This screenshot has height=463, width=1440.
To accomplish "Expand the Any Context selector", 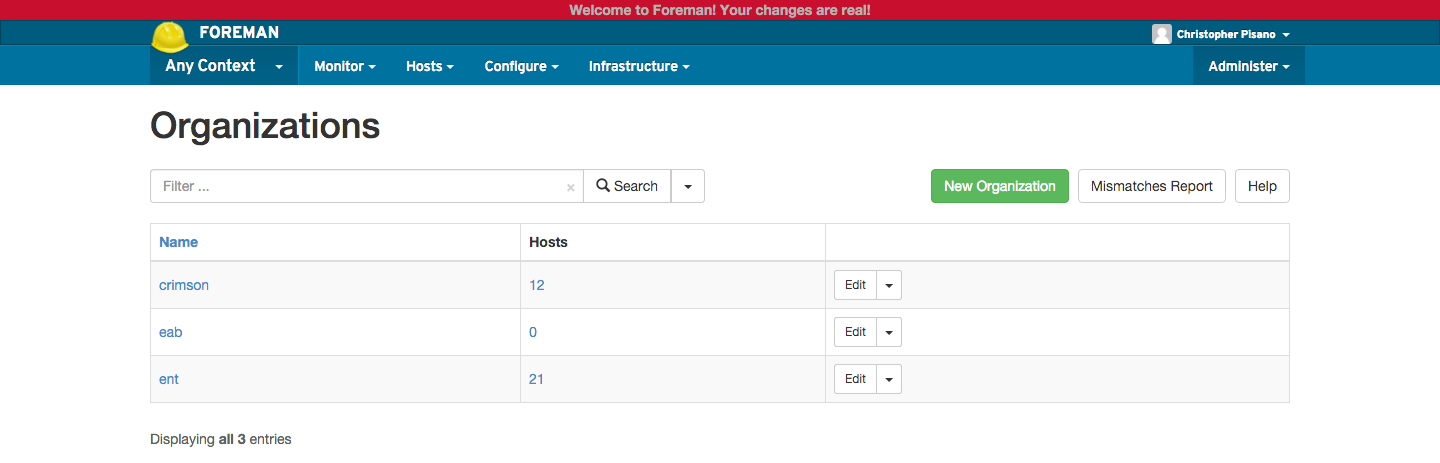I will click(x=224, y=66).
